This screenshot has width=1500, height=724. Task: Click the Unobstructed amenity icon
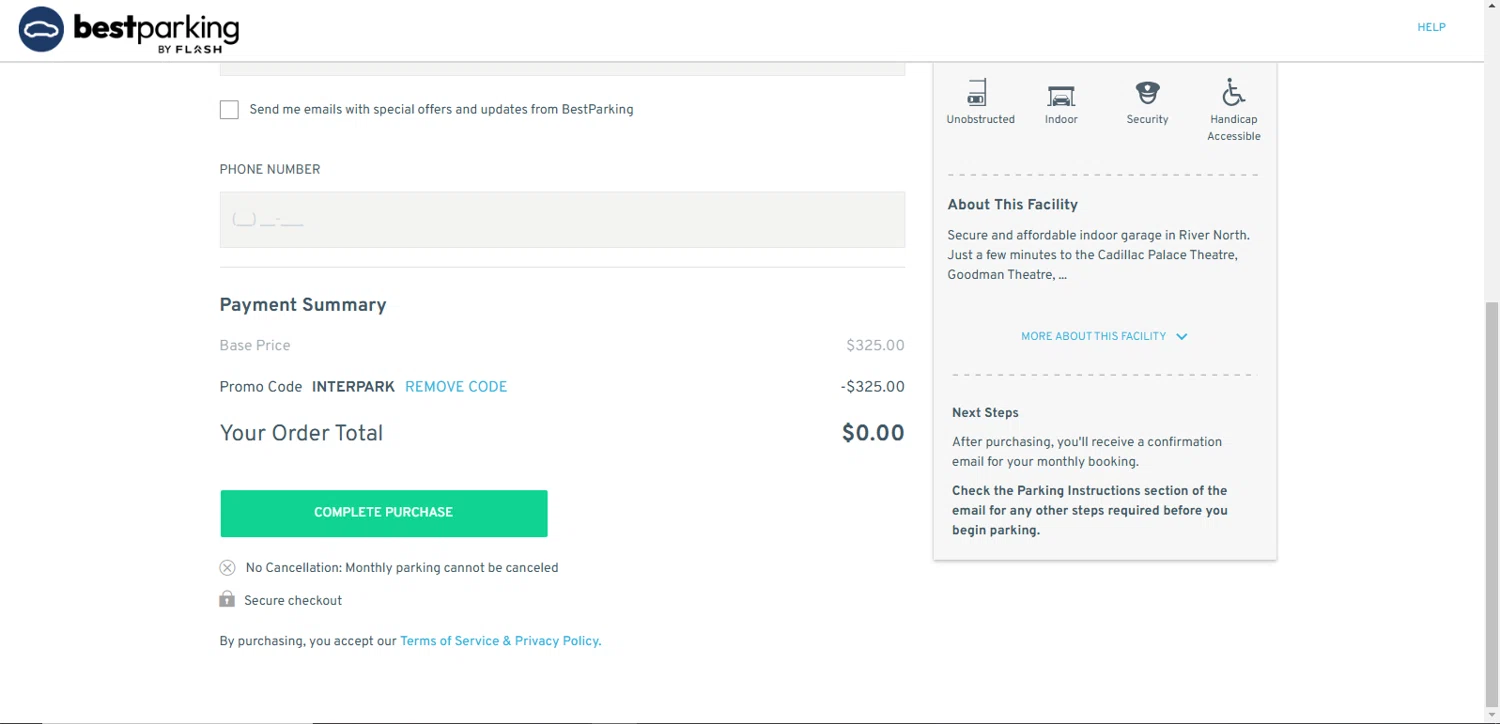pyautogui.click(x=978, y=93)
